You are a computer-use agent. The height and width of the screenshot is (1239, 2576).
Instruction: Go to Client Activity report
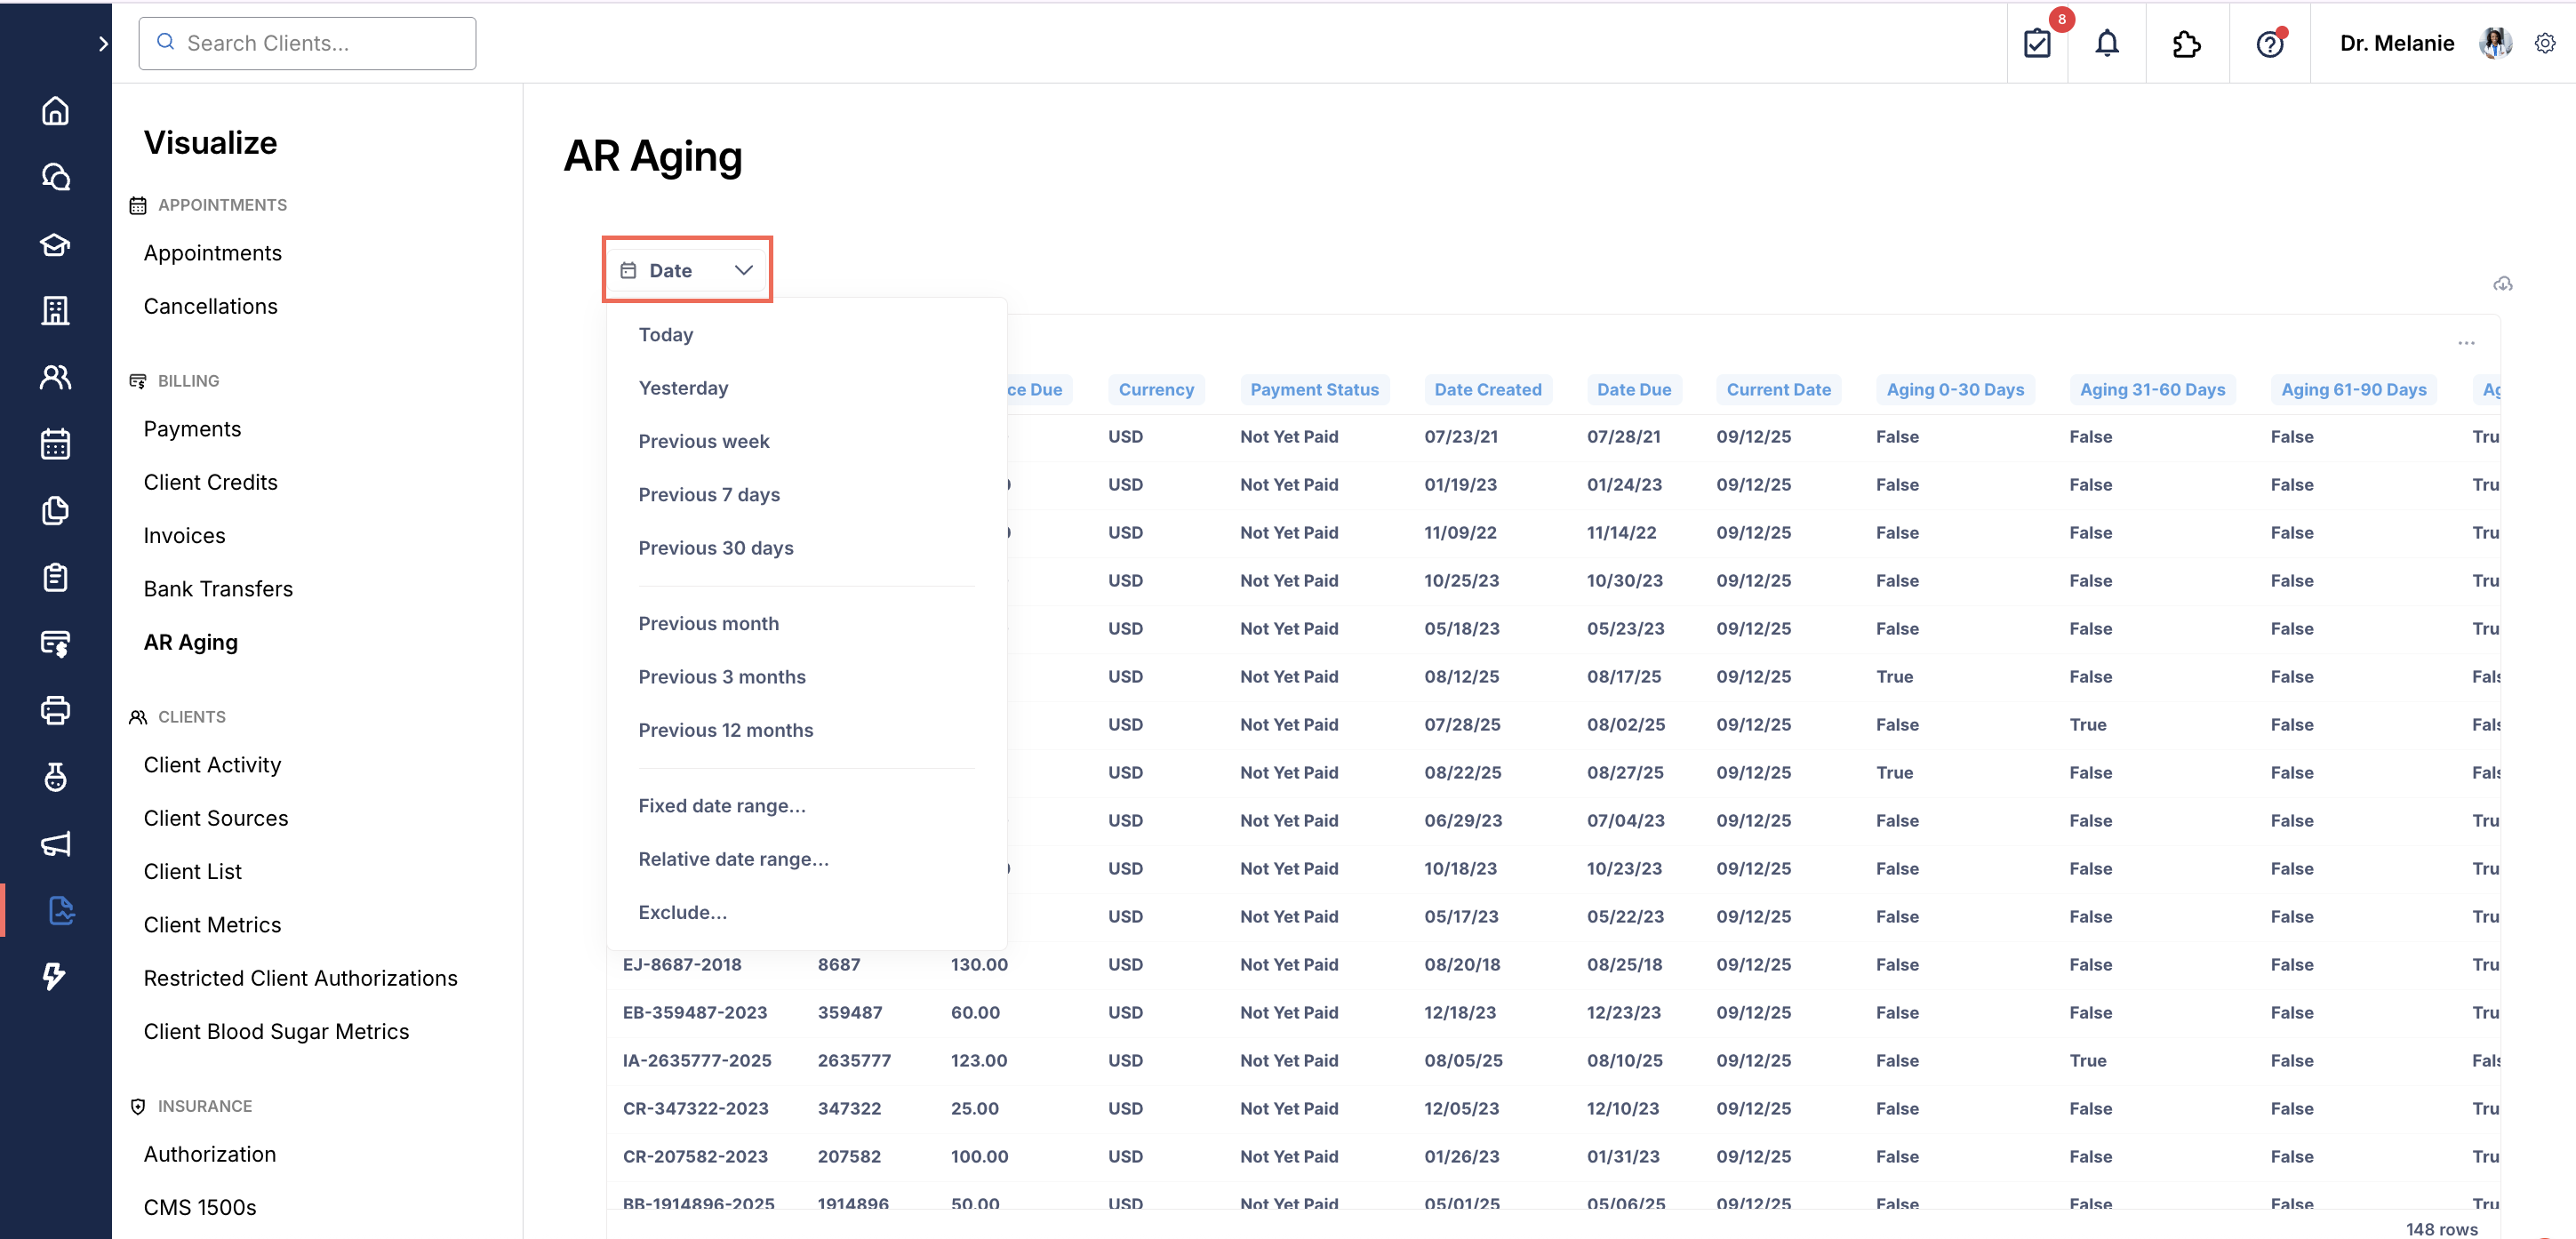point(212,765)
